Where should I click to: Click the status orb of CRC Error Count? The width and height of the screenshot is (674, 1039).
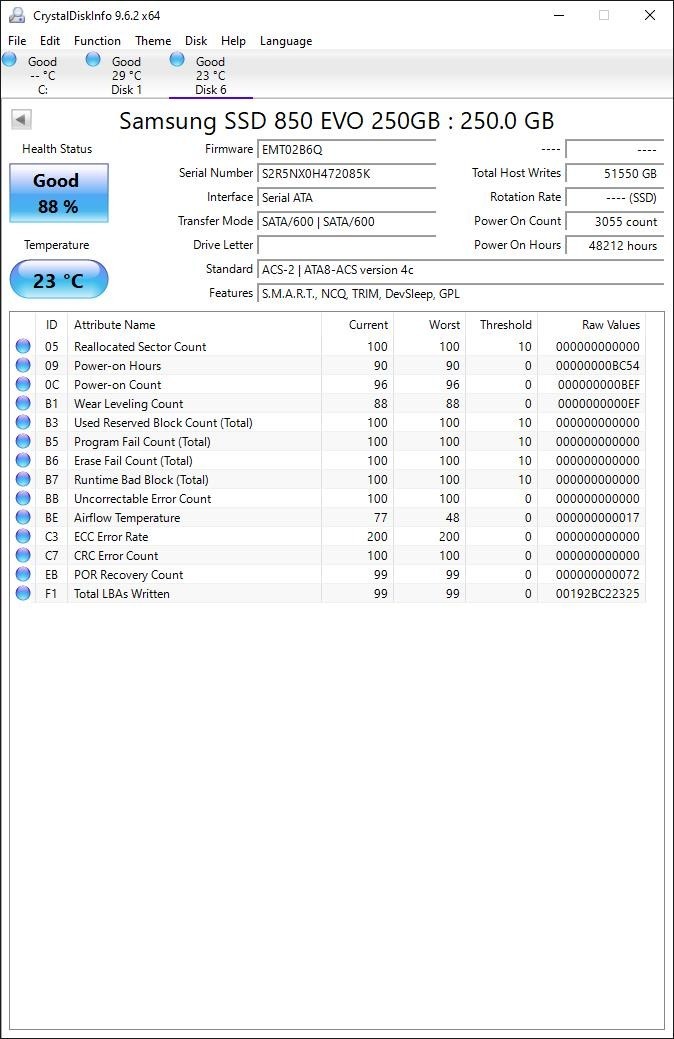tap(23, 555)
